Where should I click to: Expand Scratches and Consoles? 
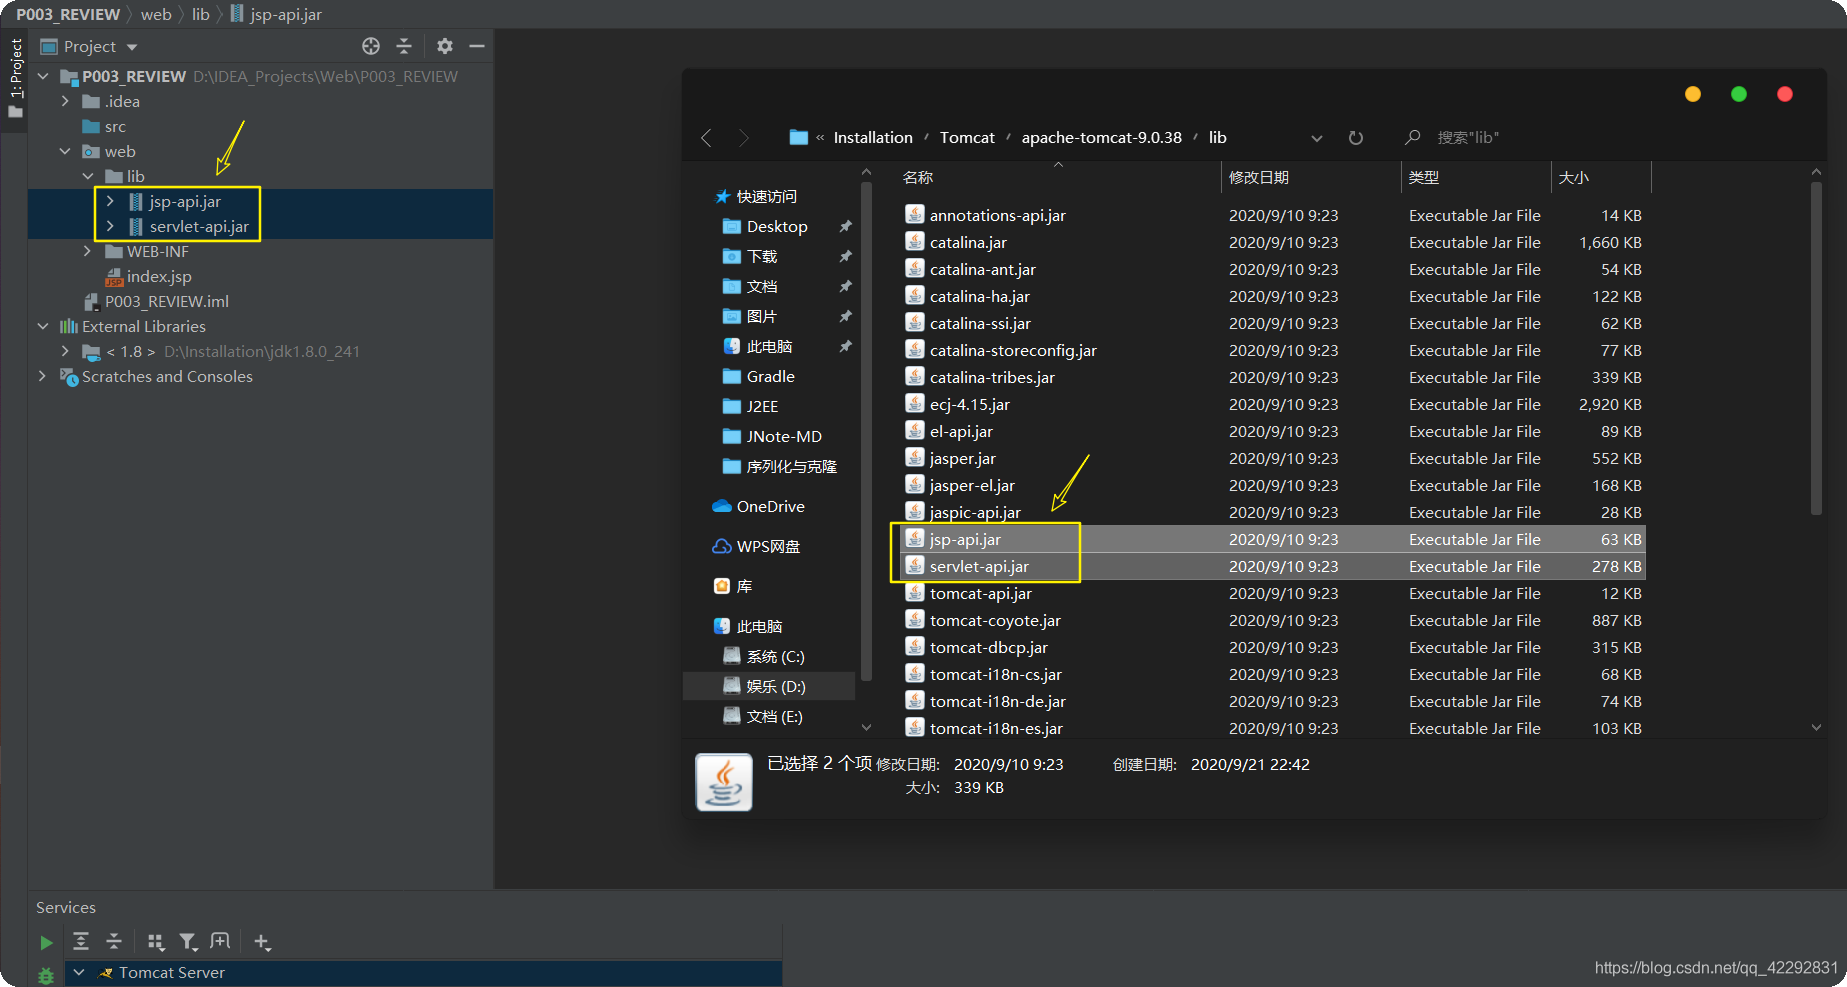[42, 376]
